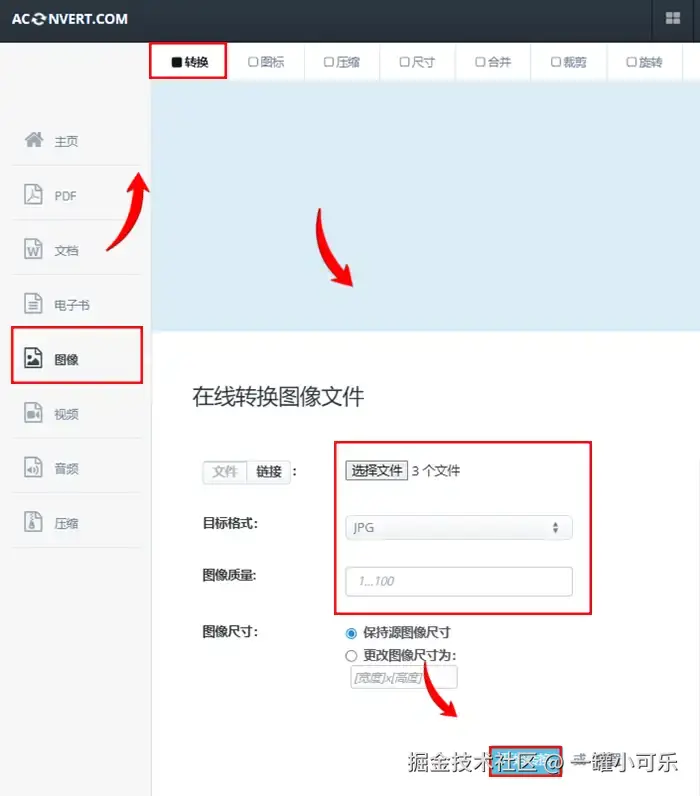Image resolution: width=700 pixels, height=796 pixels.
Task: Expand the JPG target format dropdown
Action: [459, 528]
